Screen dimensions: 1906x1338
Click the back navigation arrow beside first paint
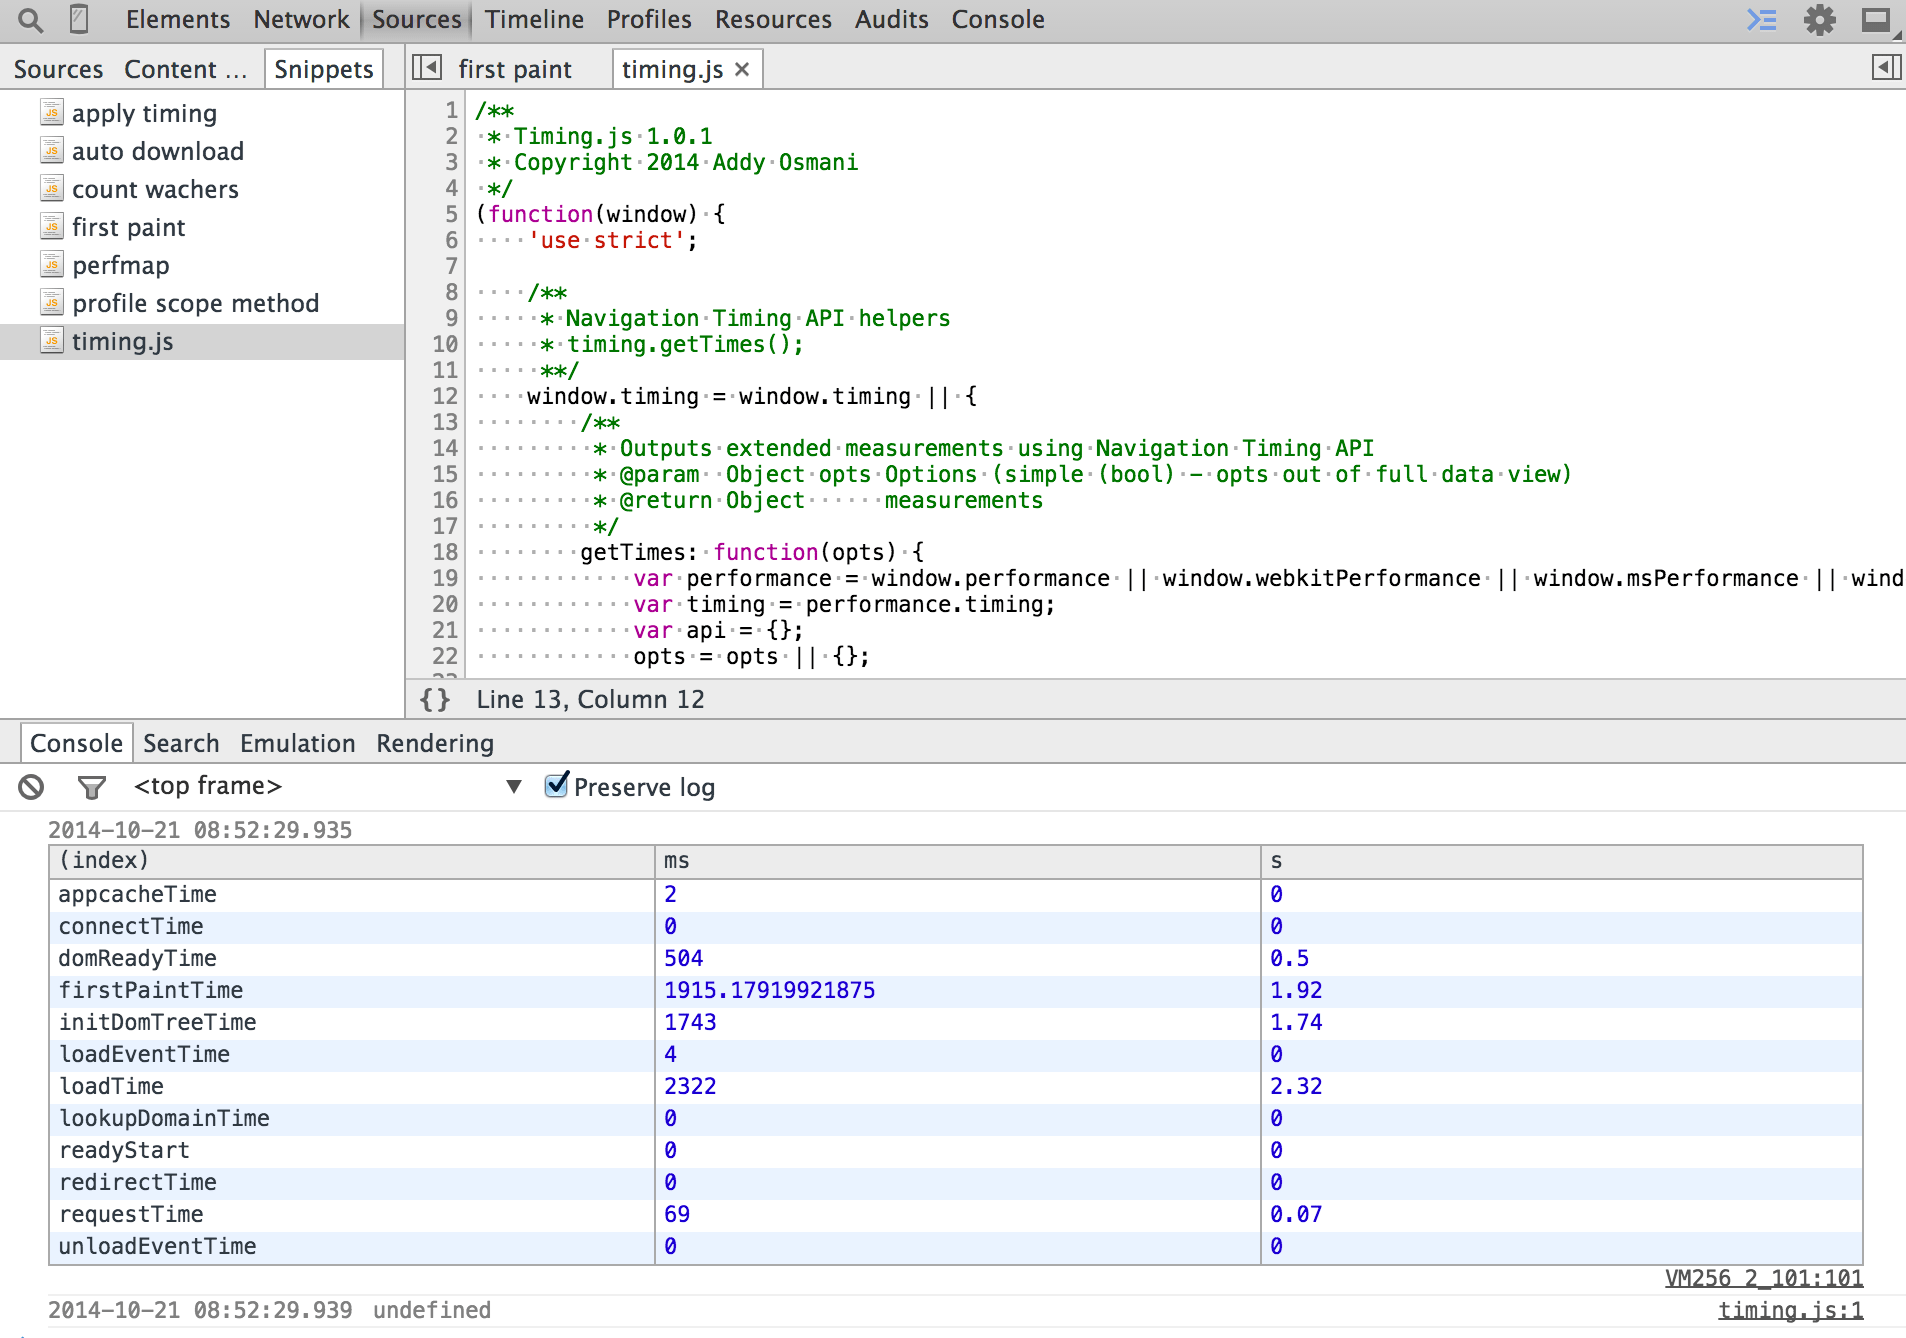click(x=426, y=67)
